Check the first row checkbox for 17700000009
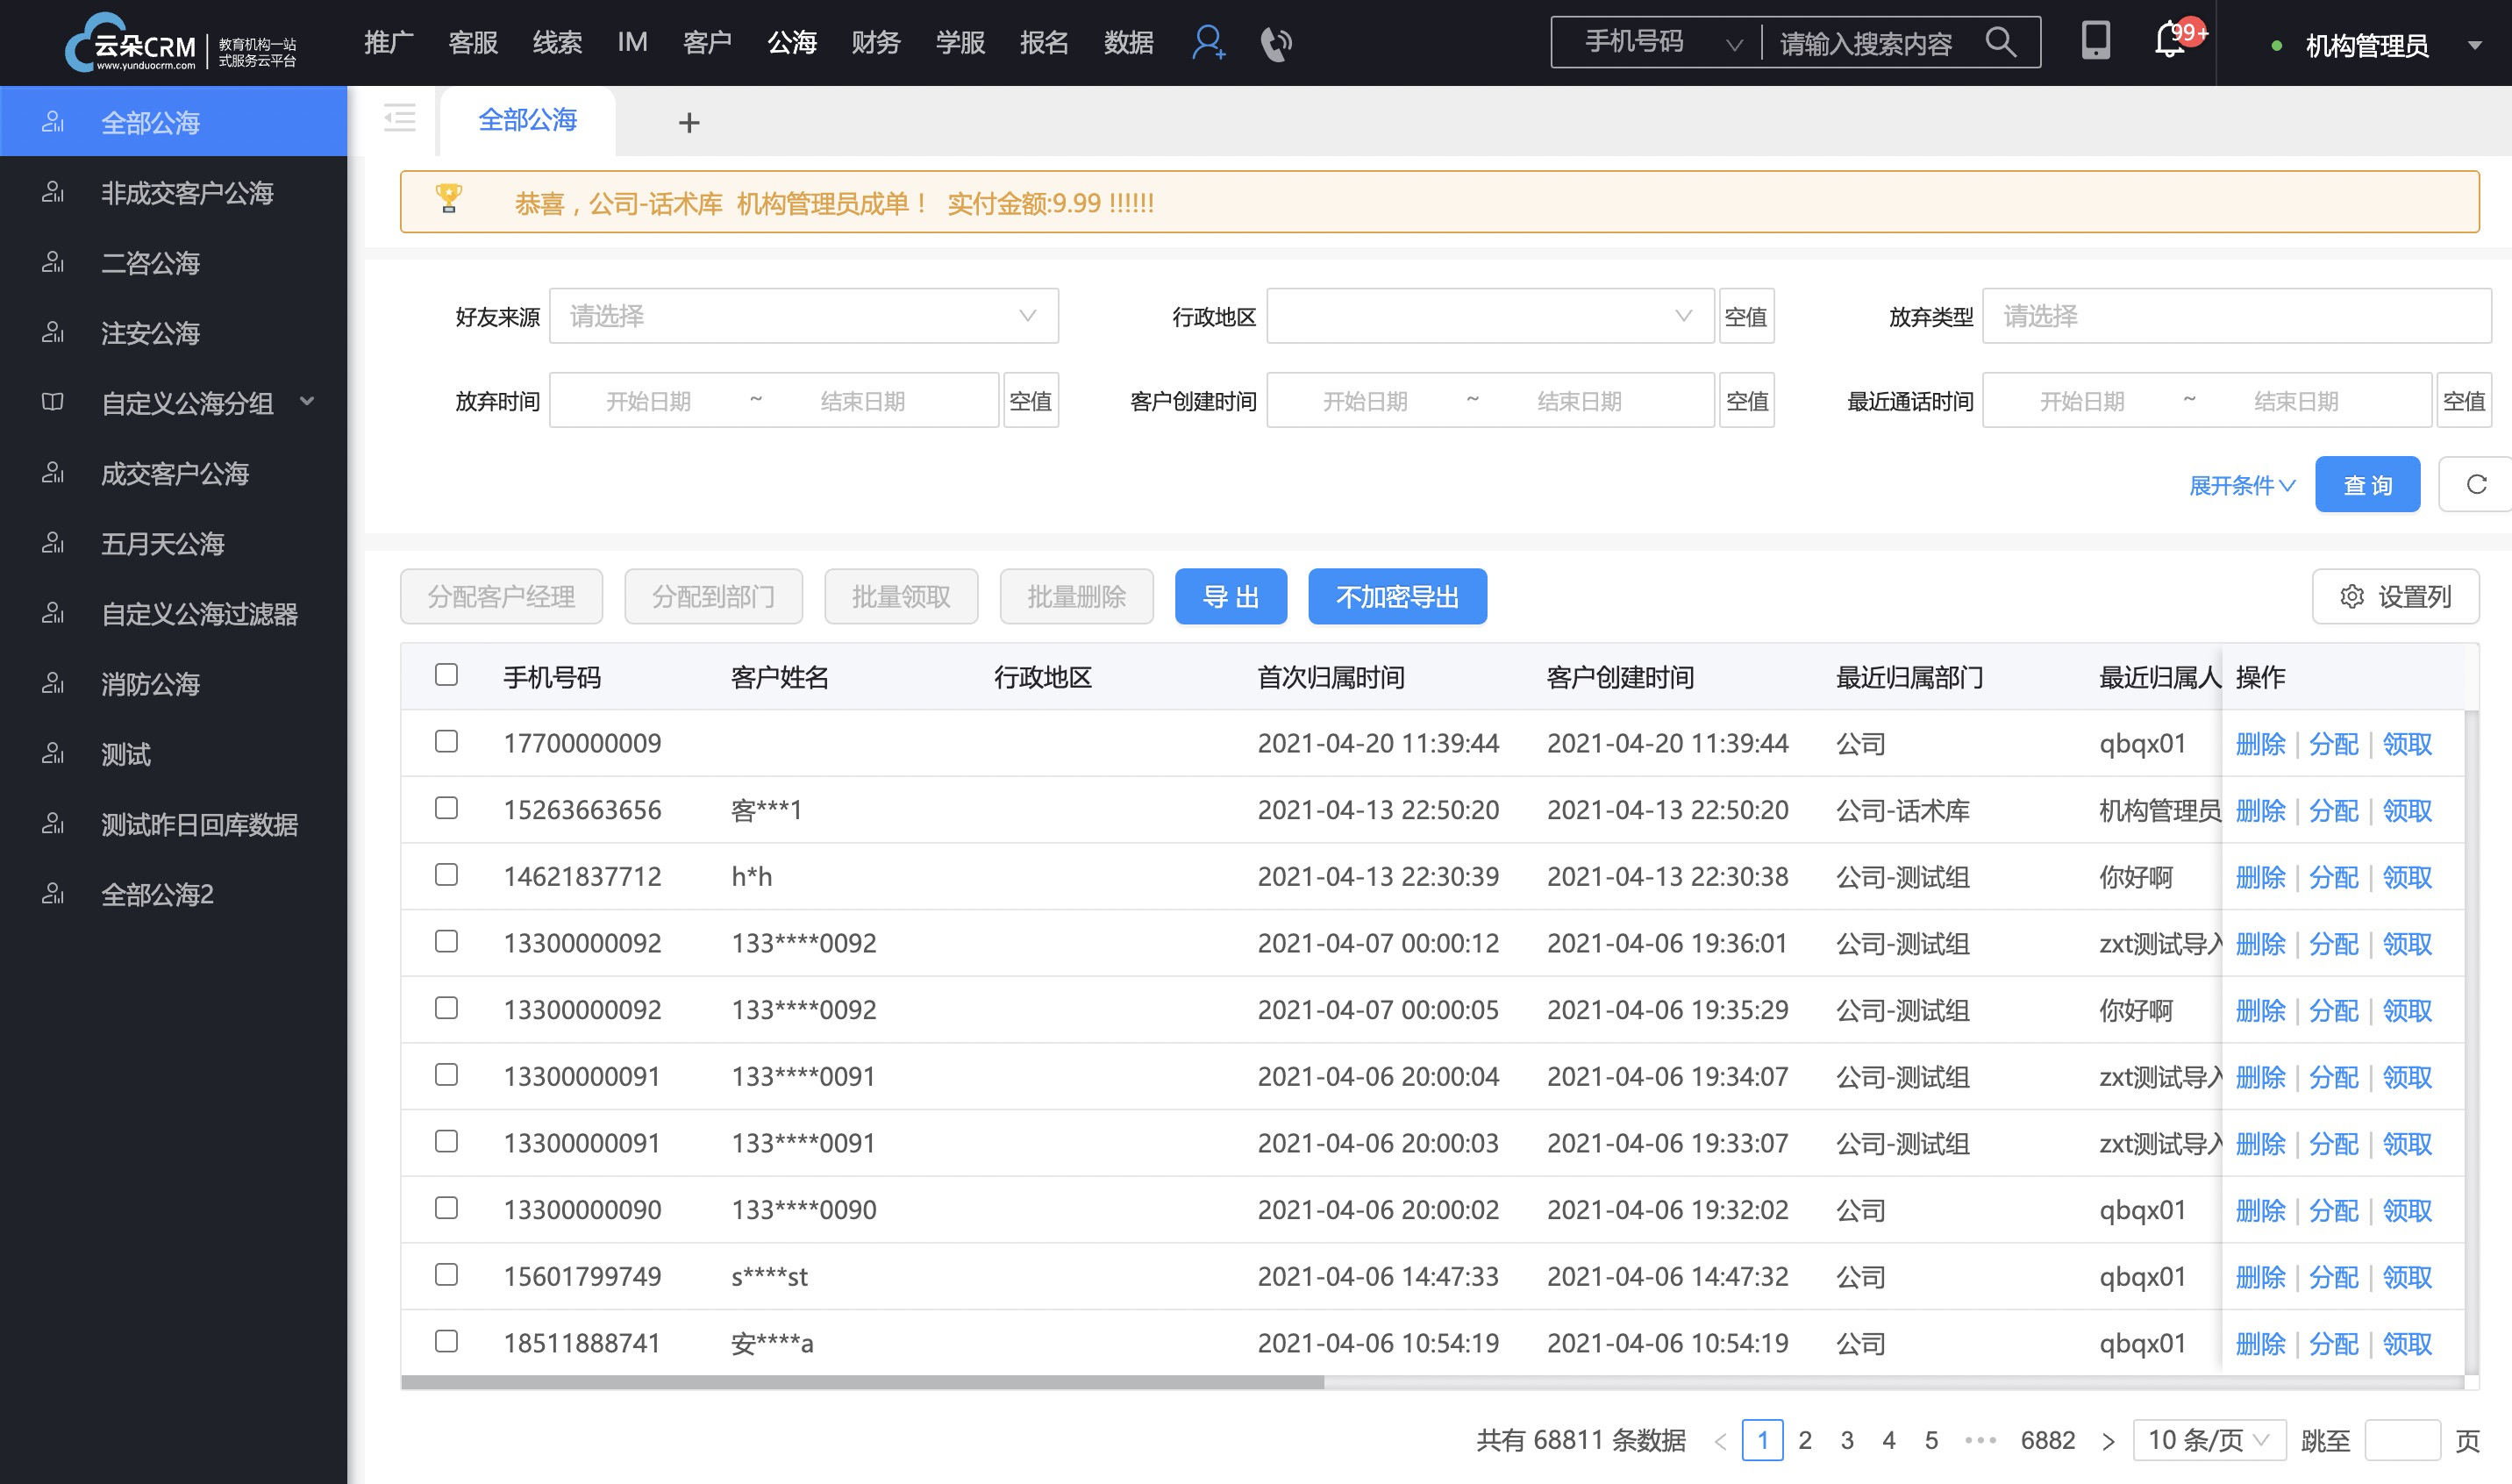 point(447,740)
